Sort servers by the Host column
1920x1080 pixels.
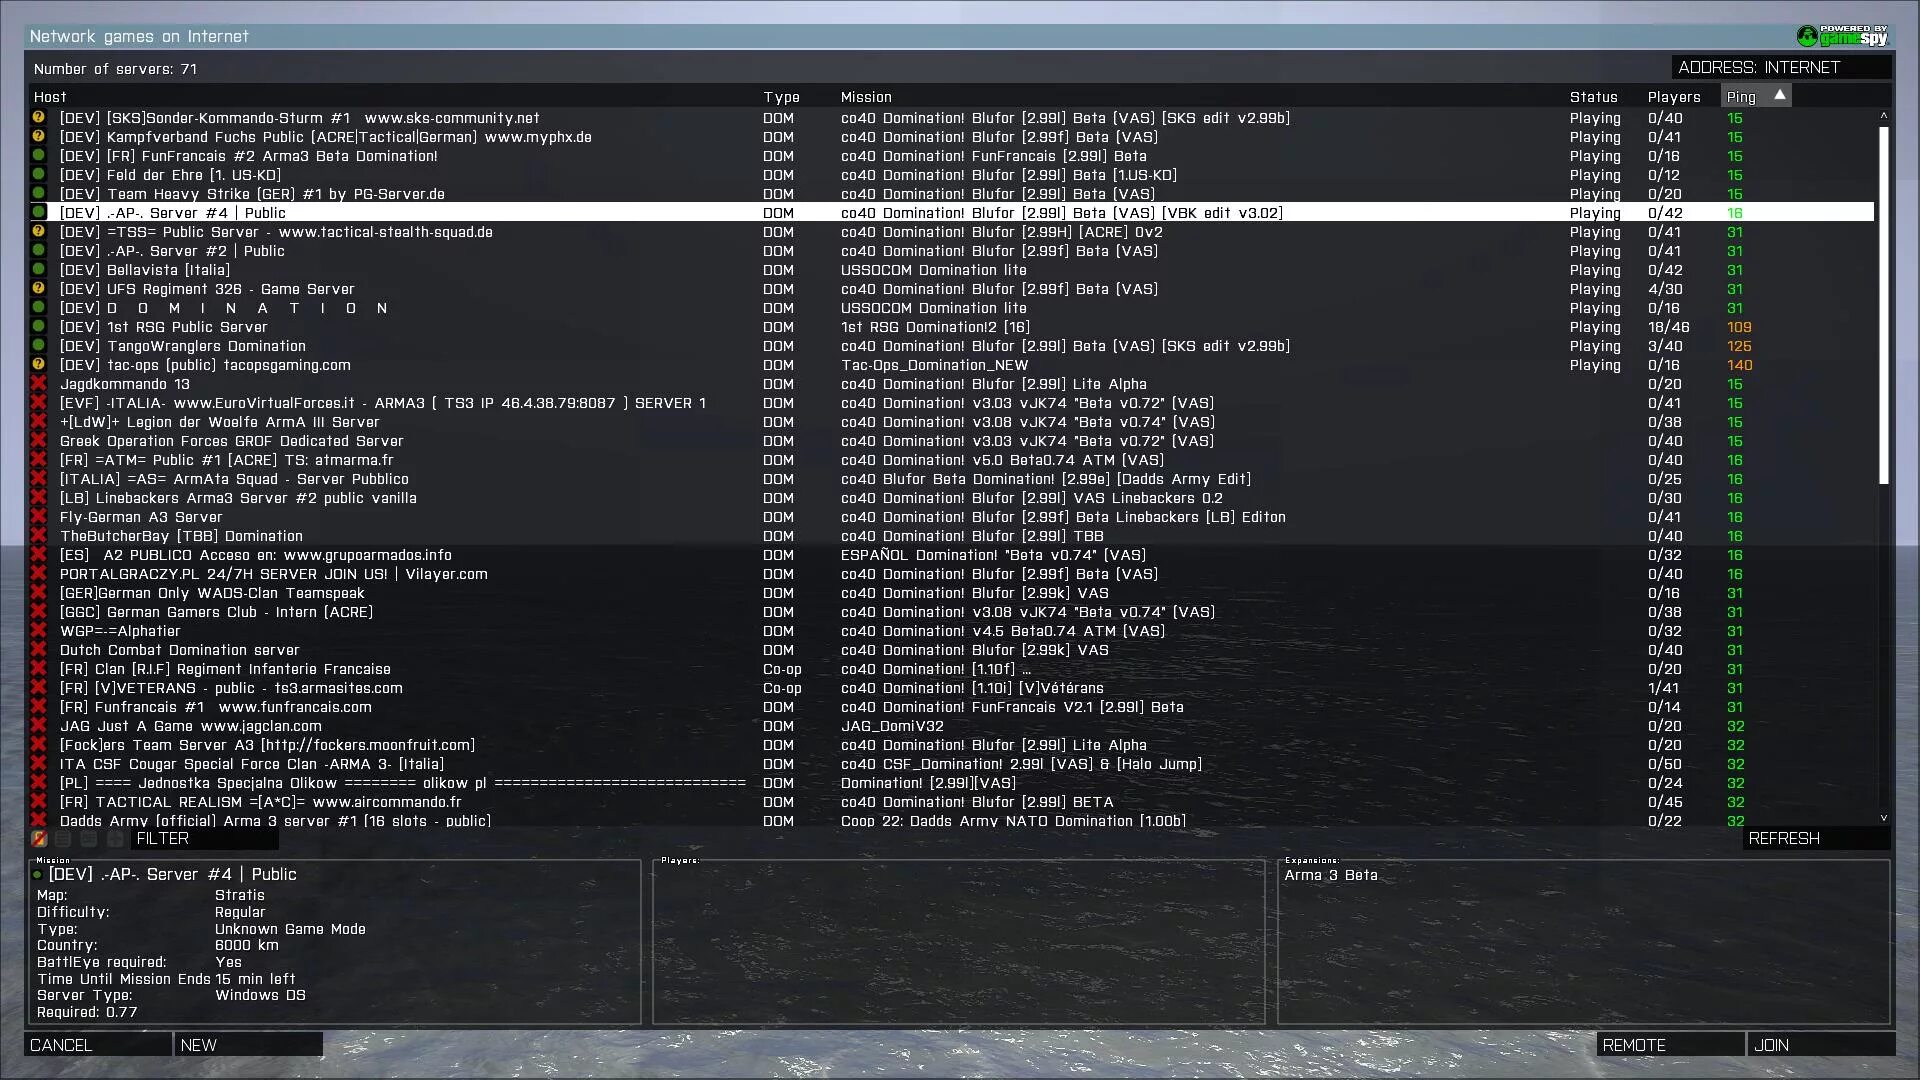(x=50, y=97)
